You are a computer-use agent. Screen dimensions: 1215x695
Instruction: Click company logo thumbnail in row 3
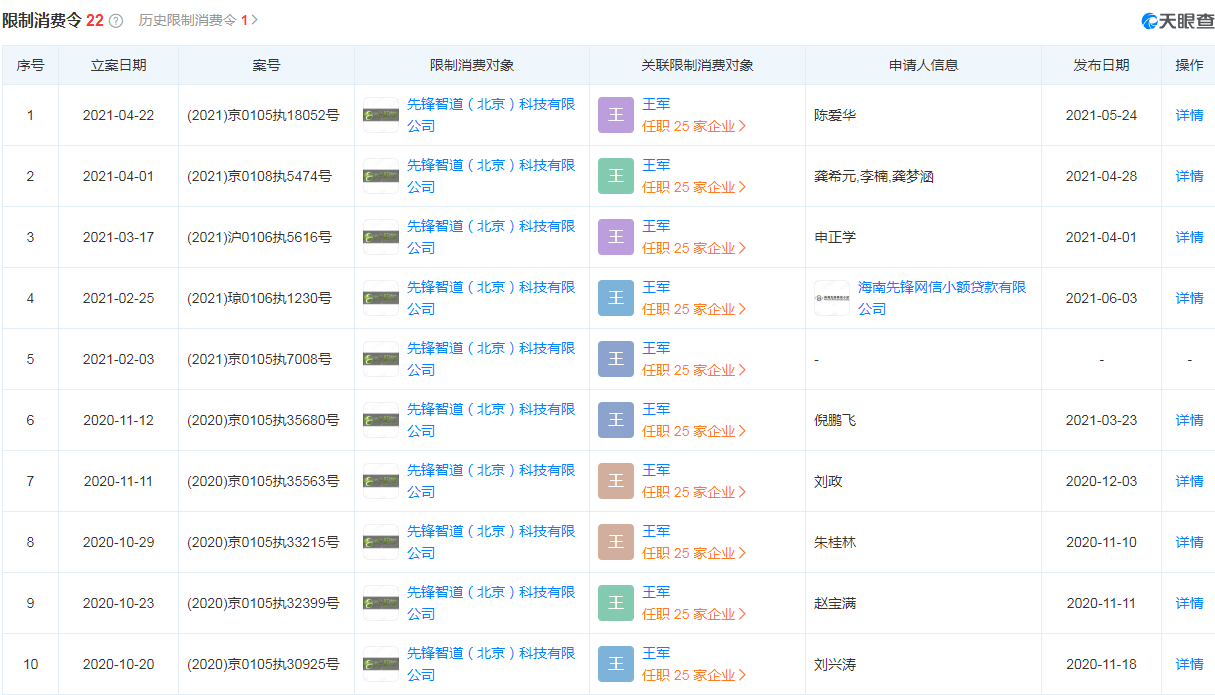(381, 237)
